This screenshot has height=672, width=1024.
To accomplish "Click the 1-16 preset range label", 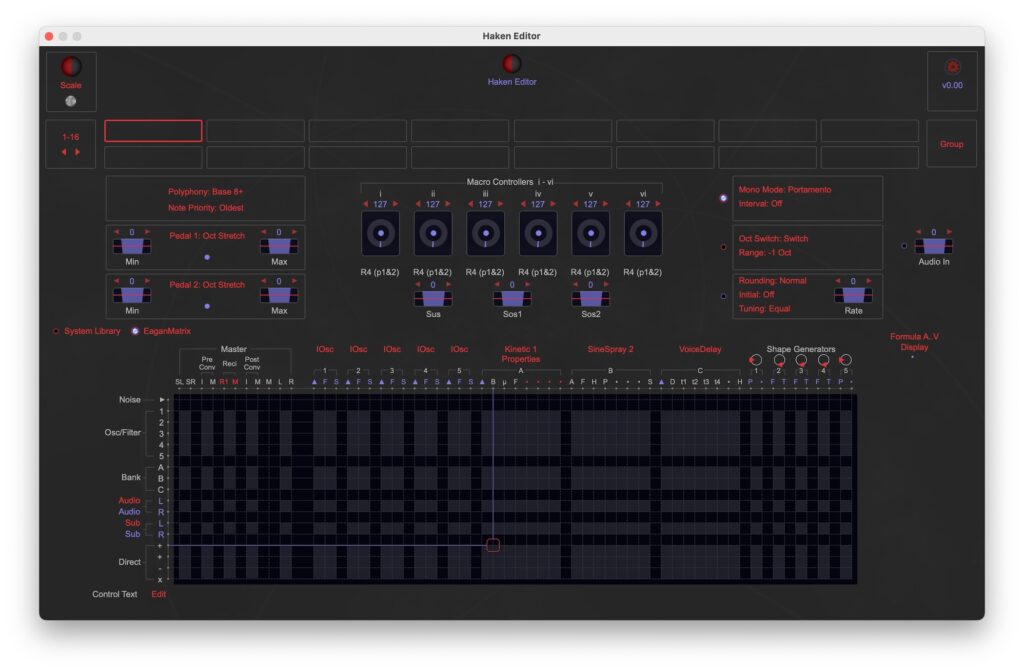I will coord(71,137).
